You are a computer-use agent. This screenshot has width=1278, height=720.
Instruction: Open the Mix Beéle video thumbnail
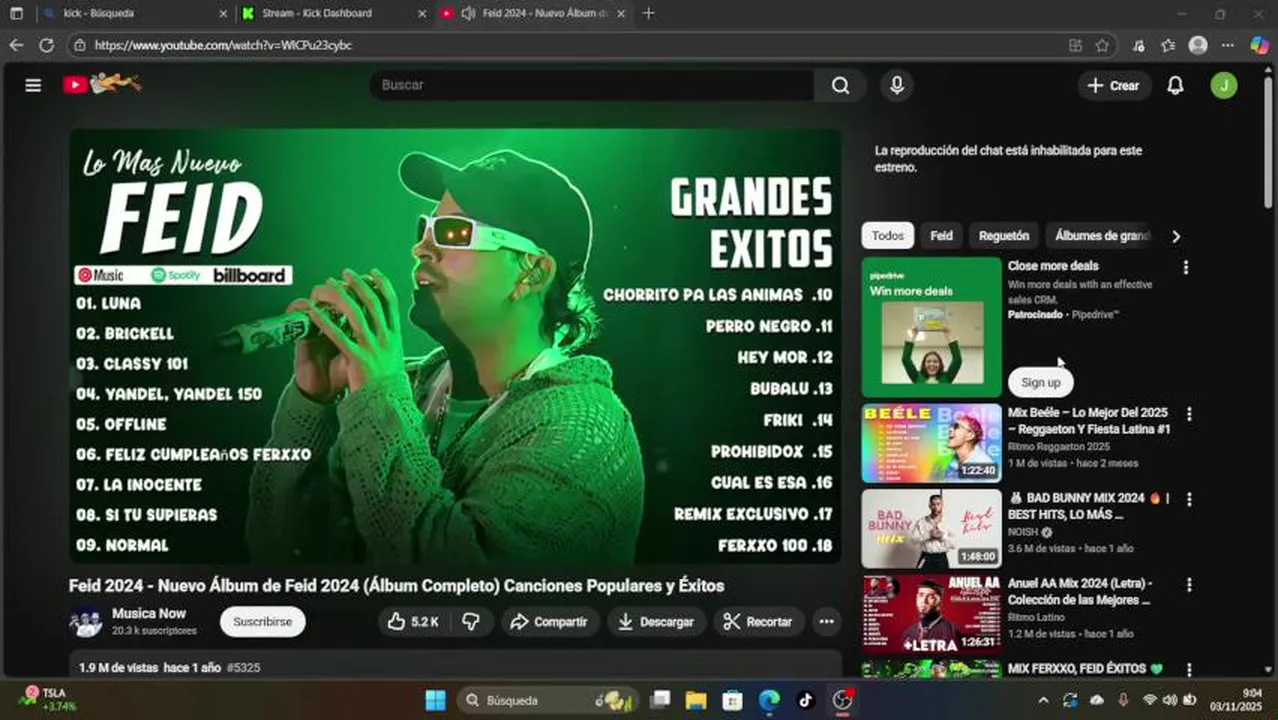coord(931,443)
